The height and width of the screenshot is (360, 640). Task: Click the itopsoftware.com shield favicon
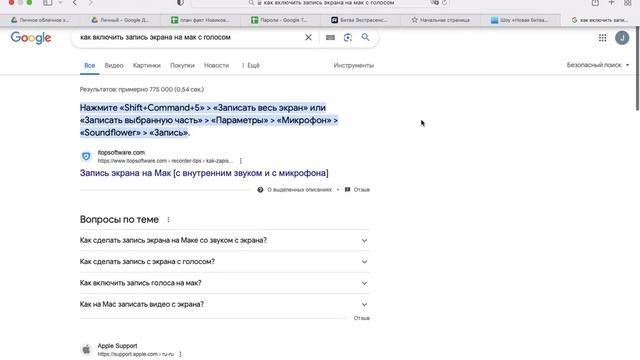click(86, 156)
